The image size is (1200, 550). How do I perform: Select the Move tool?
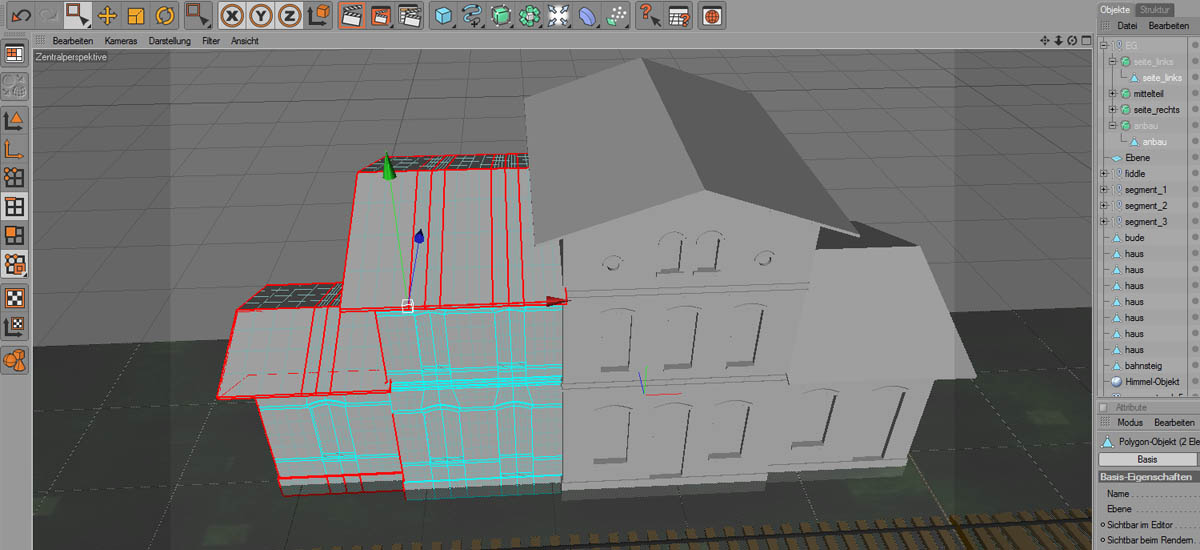[x=107, y=15]
